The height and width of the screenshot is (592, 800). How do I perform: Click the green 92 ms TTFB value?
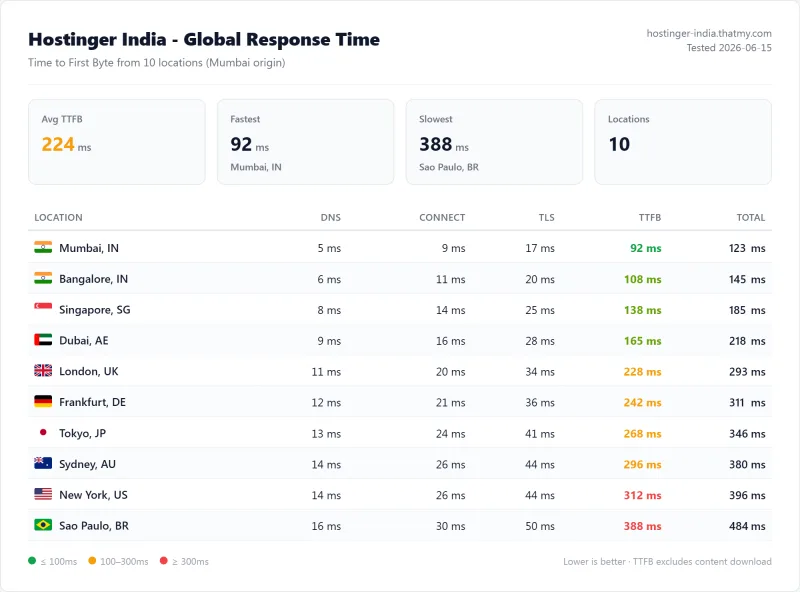[x=645, y=248]
